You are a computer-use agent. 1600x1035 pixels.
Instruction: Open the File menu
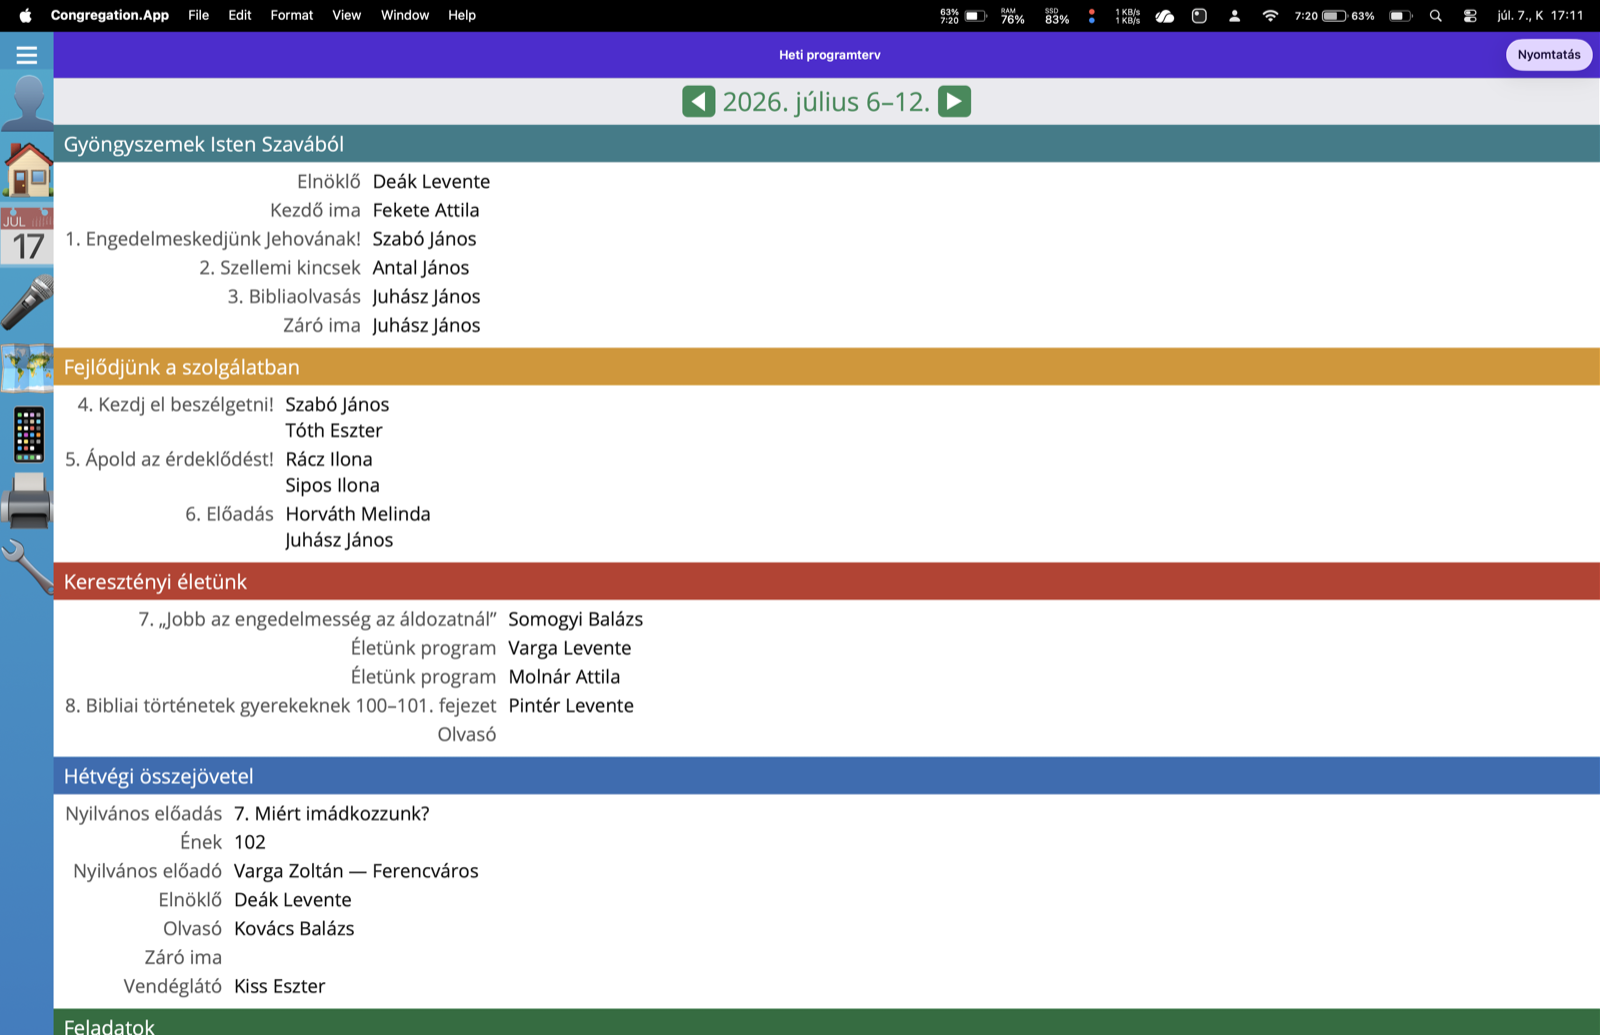click(x=199, y=15)
